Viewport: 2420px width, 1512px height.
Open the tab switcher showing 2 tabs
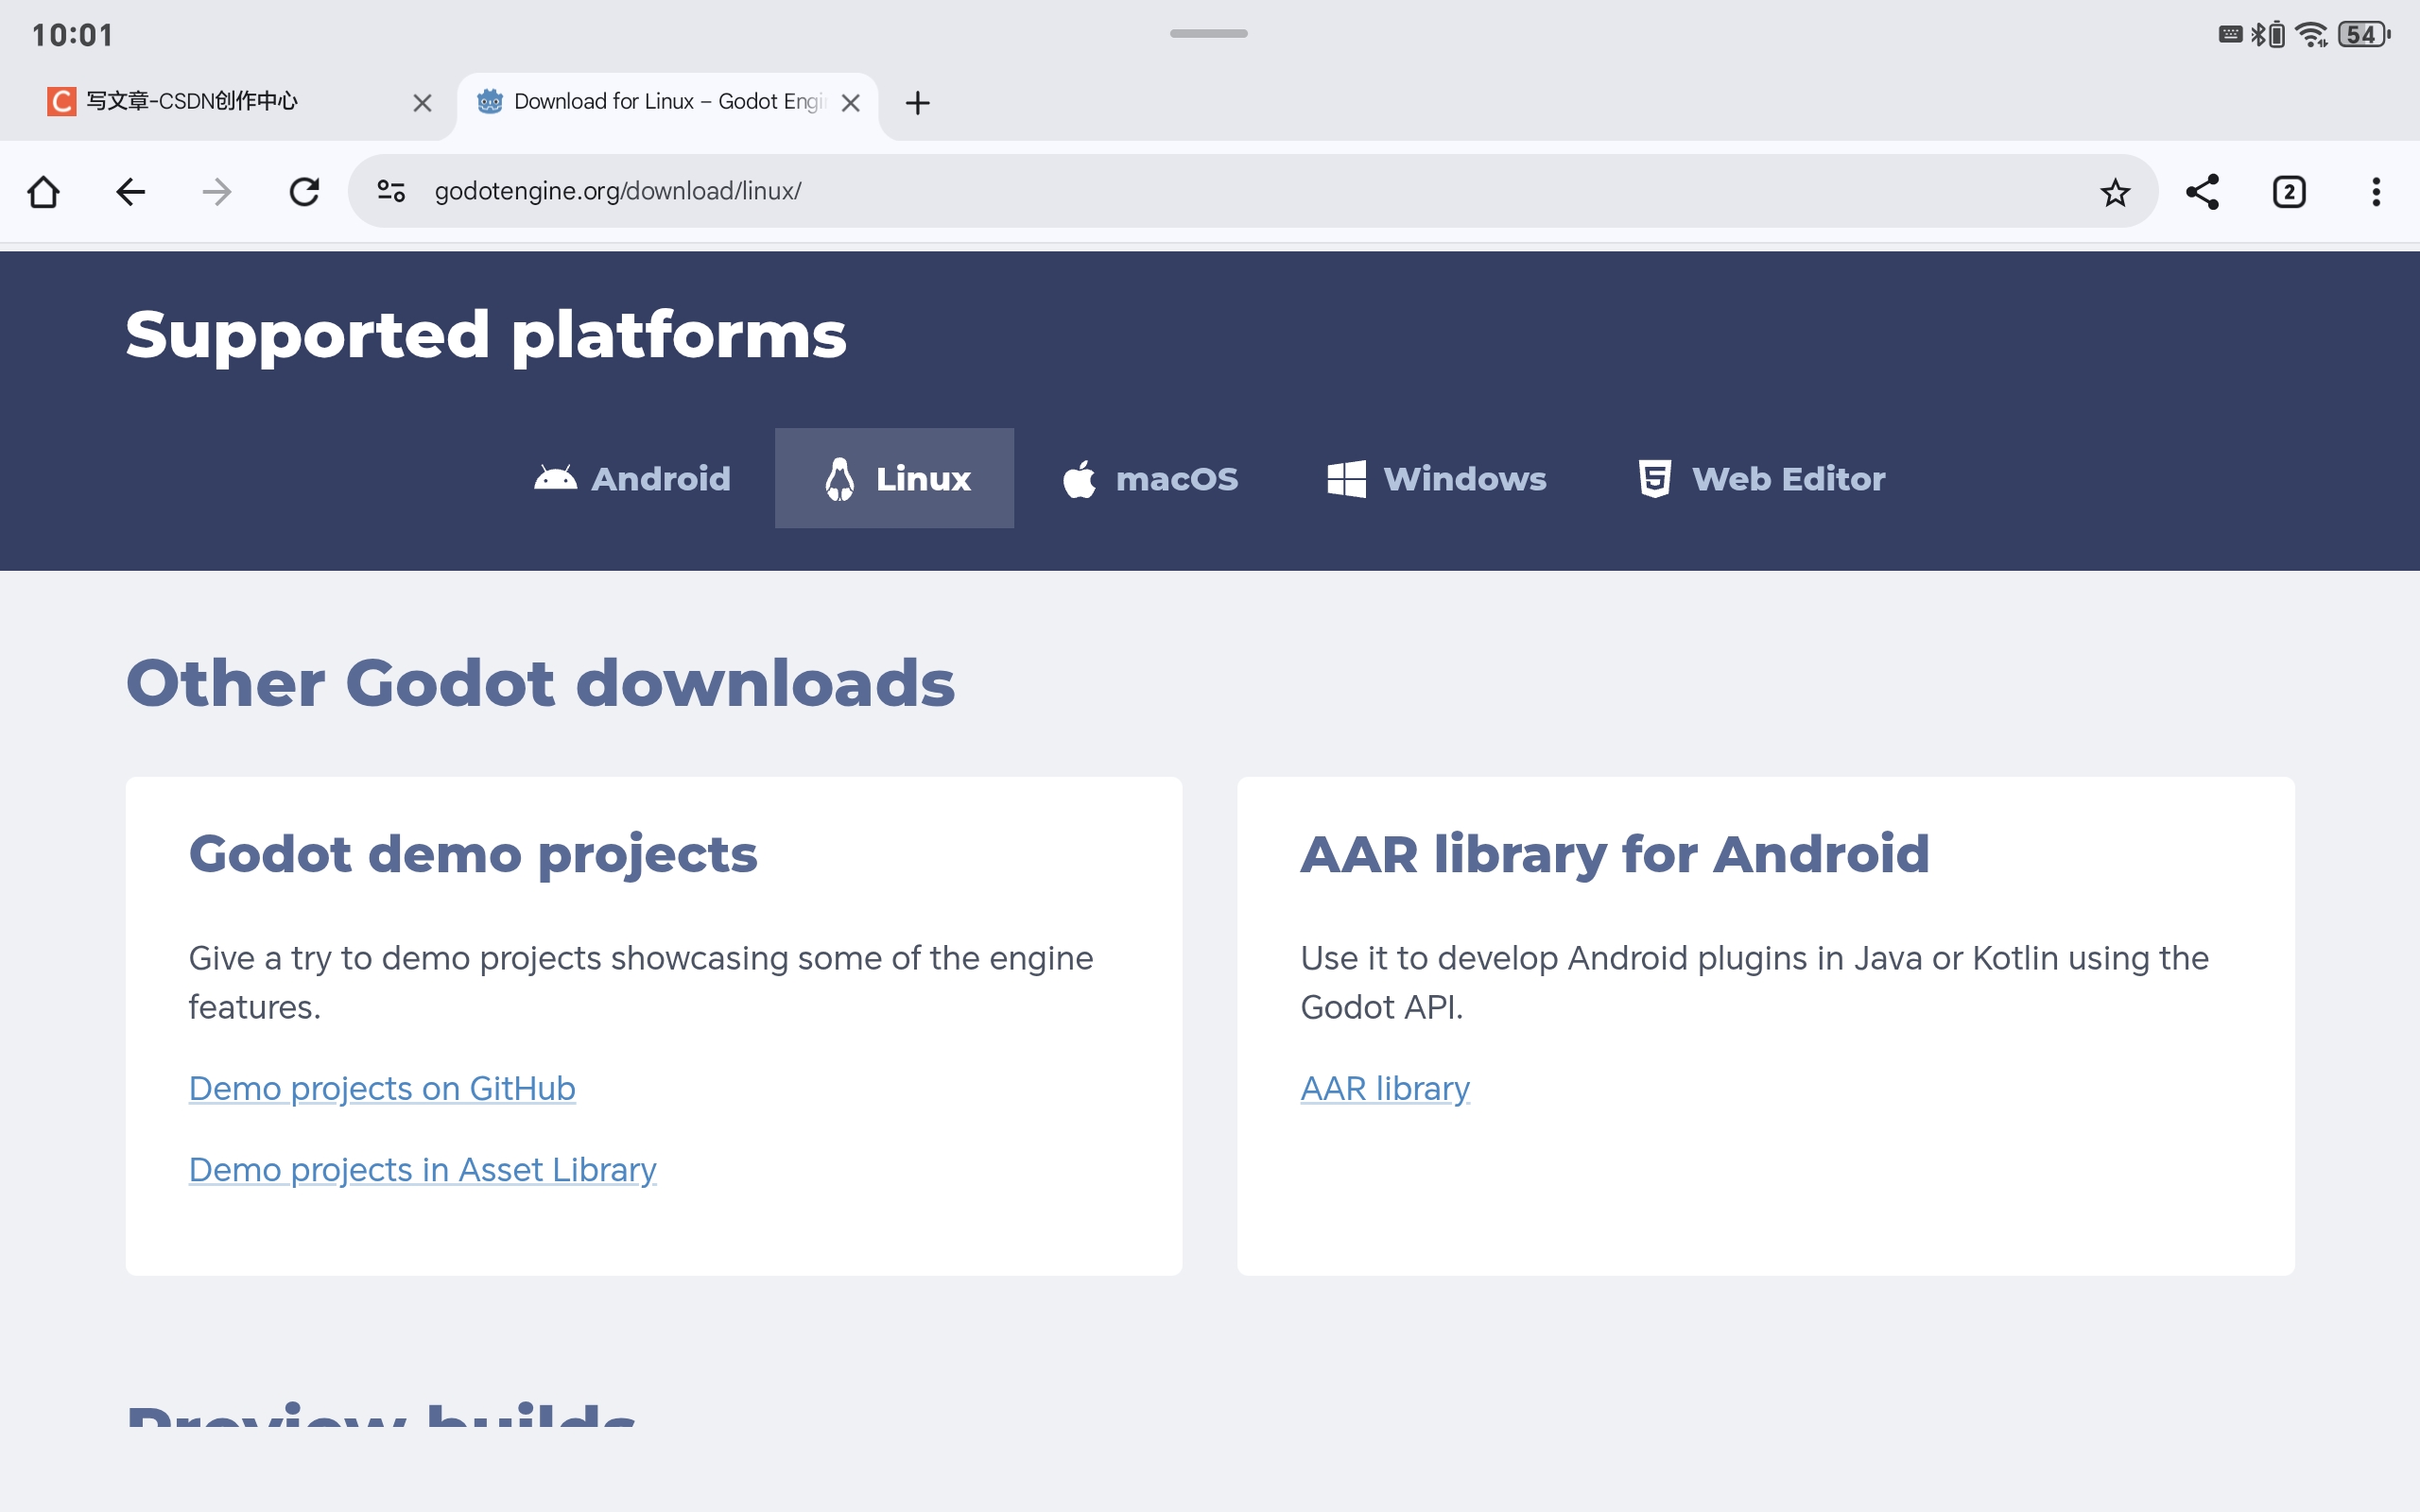(2289, 192)
